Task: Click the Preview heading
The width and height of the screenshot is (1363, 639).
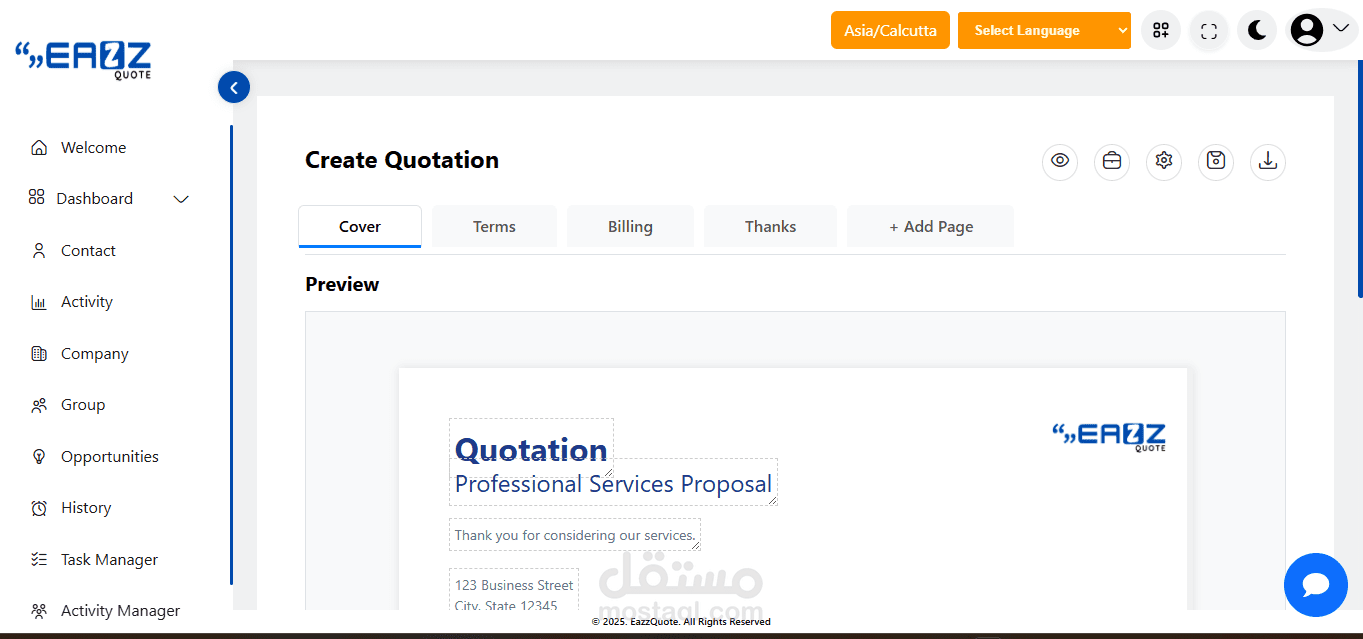Action: [x=342, y=284]
